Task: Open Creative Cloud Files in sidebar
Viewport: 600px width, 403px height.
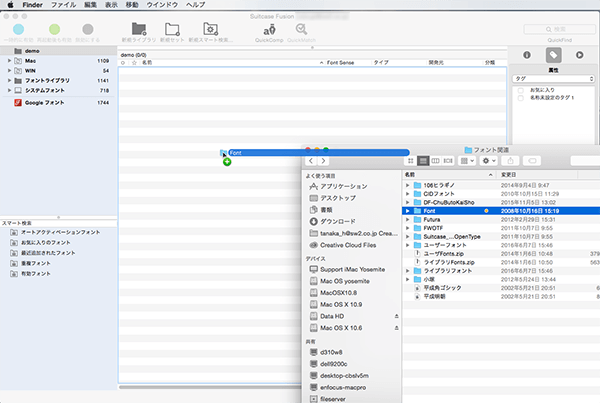Action: coord(348,245)
